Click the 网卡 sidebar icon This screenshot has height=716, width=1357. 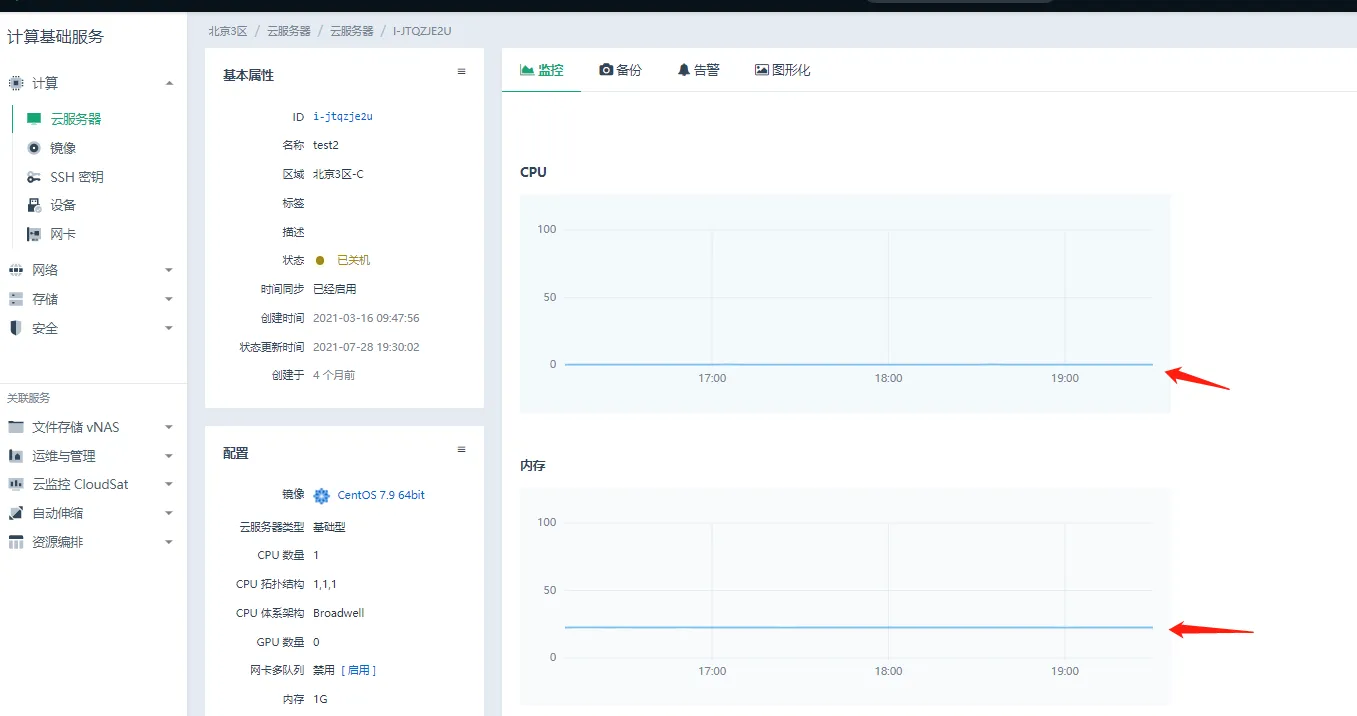34,234
